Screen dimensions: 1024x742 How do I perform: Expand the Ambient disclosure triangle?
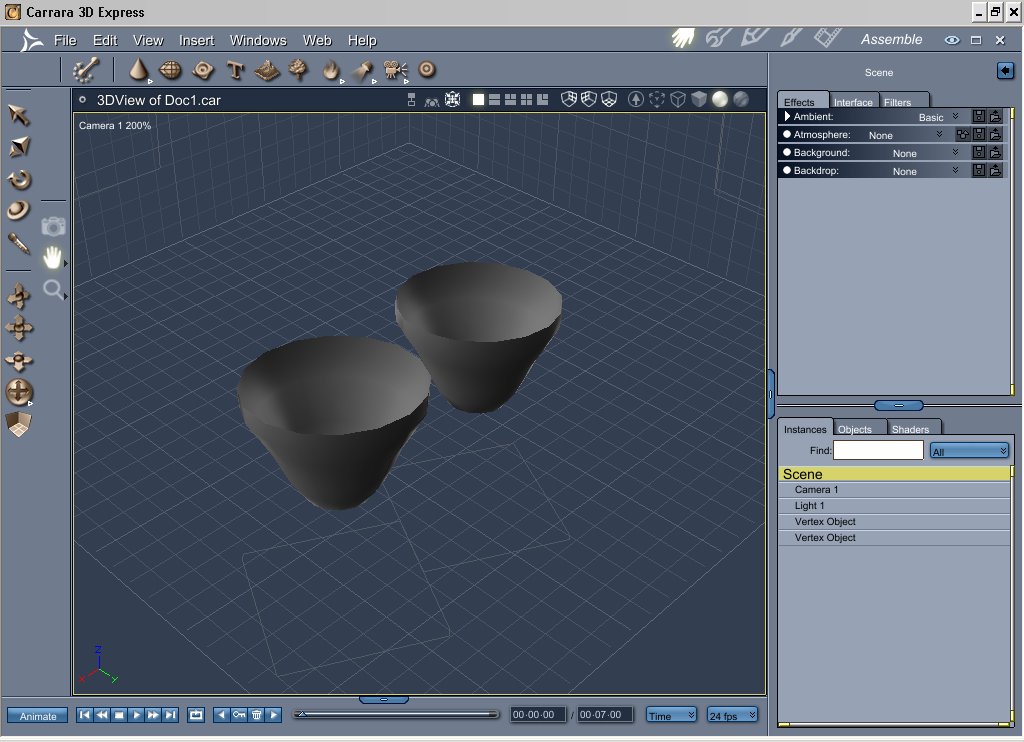(787, 117)
